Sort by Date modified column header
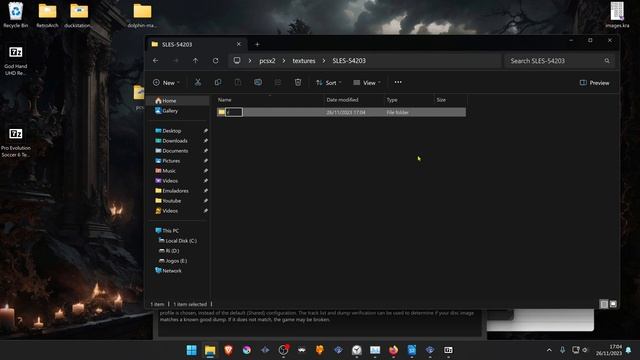 (342, 100)
